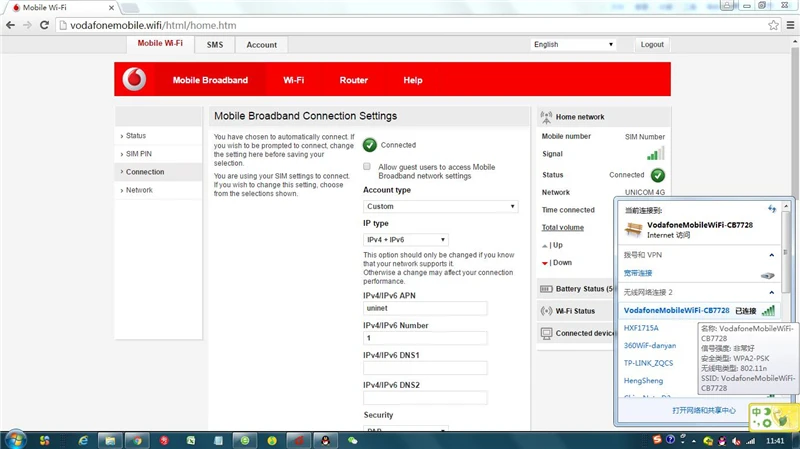
Task: Open File Explorer from the taskbar
Action: click(110, 440)
